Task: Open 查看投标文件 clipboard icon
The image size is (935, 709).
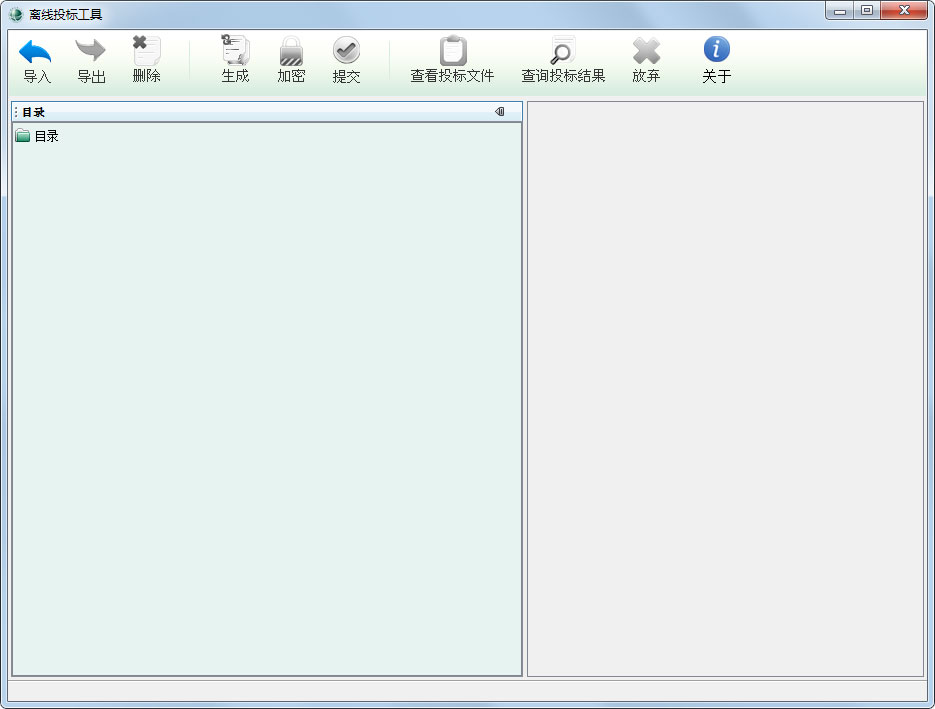Action: tap(453, 50)
